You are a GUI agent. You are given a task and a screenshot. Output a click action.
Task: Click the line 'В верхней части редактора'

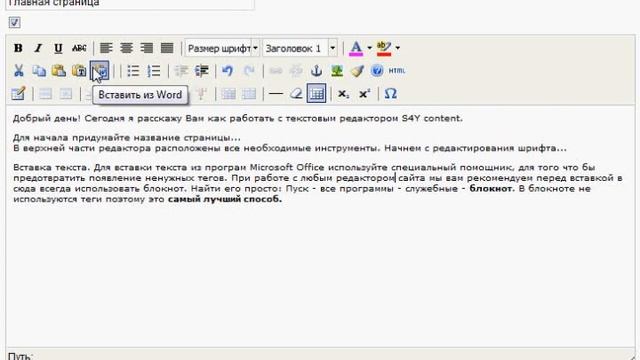click(x=289, y=148)
